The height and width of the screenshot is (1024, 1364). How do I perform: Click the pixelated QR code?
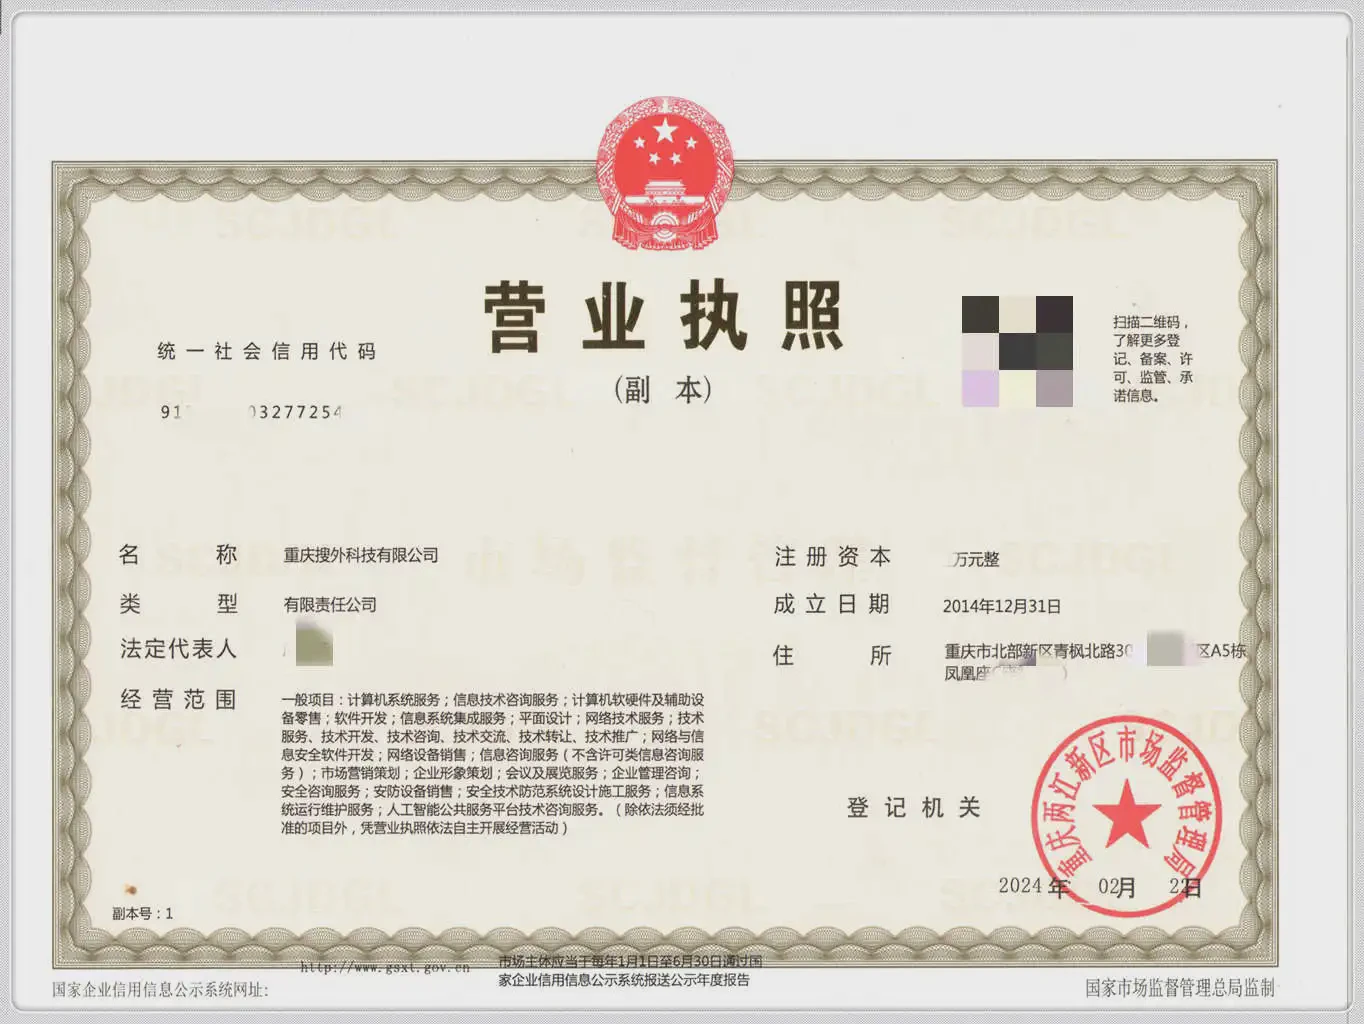point(1017,351)
